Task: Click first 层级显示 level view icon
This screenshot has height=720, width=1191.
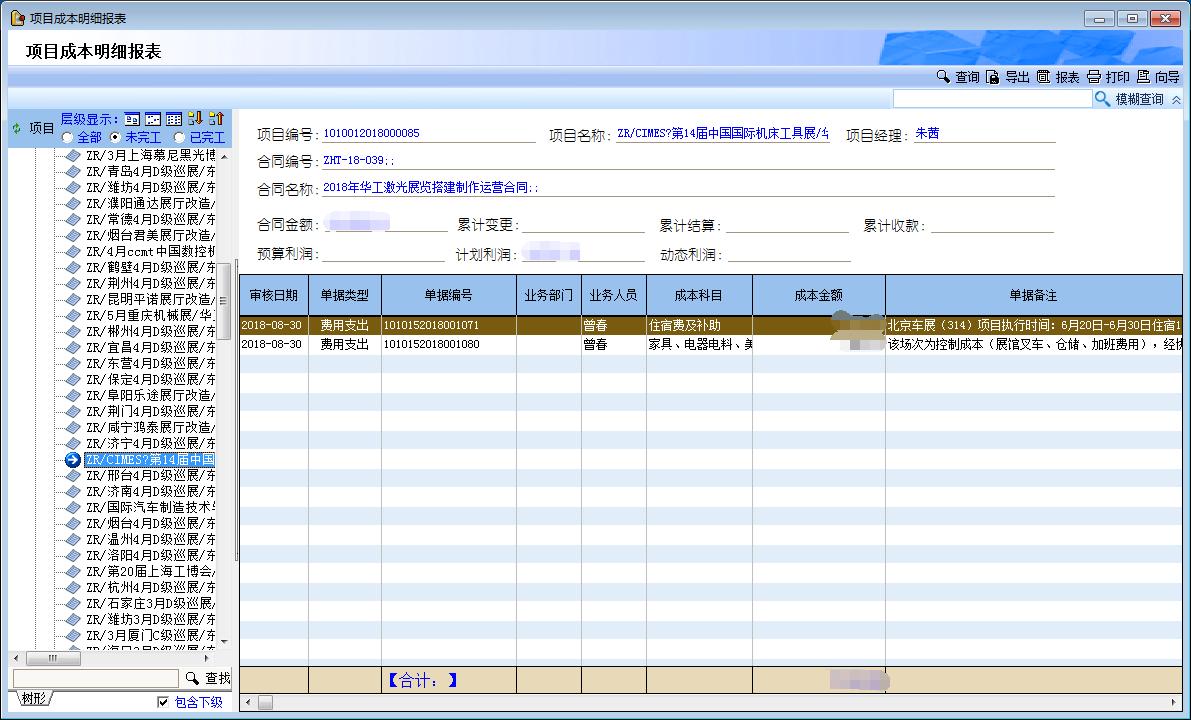Action: [x=132, y=119]
